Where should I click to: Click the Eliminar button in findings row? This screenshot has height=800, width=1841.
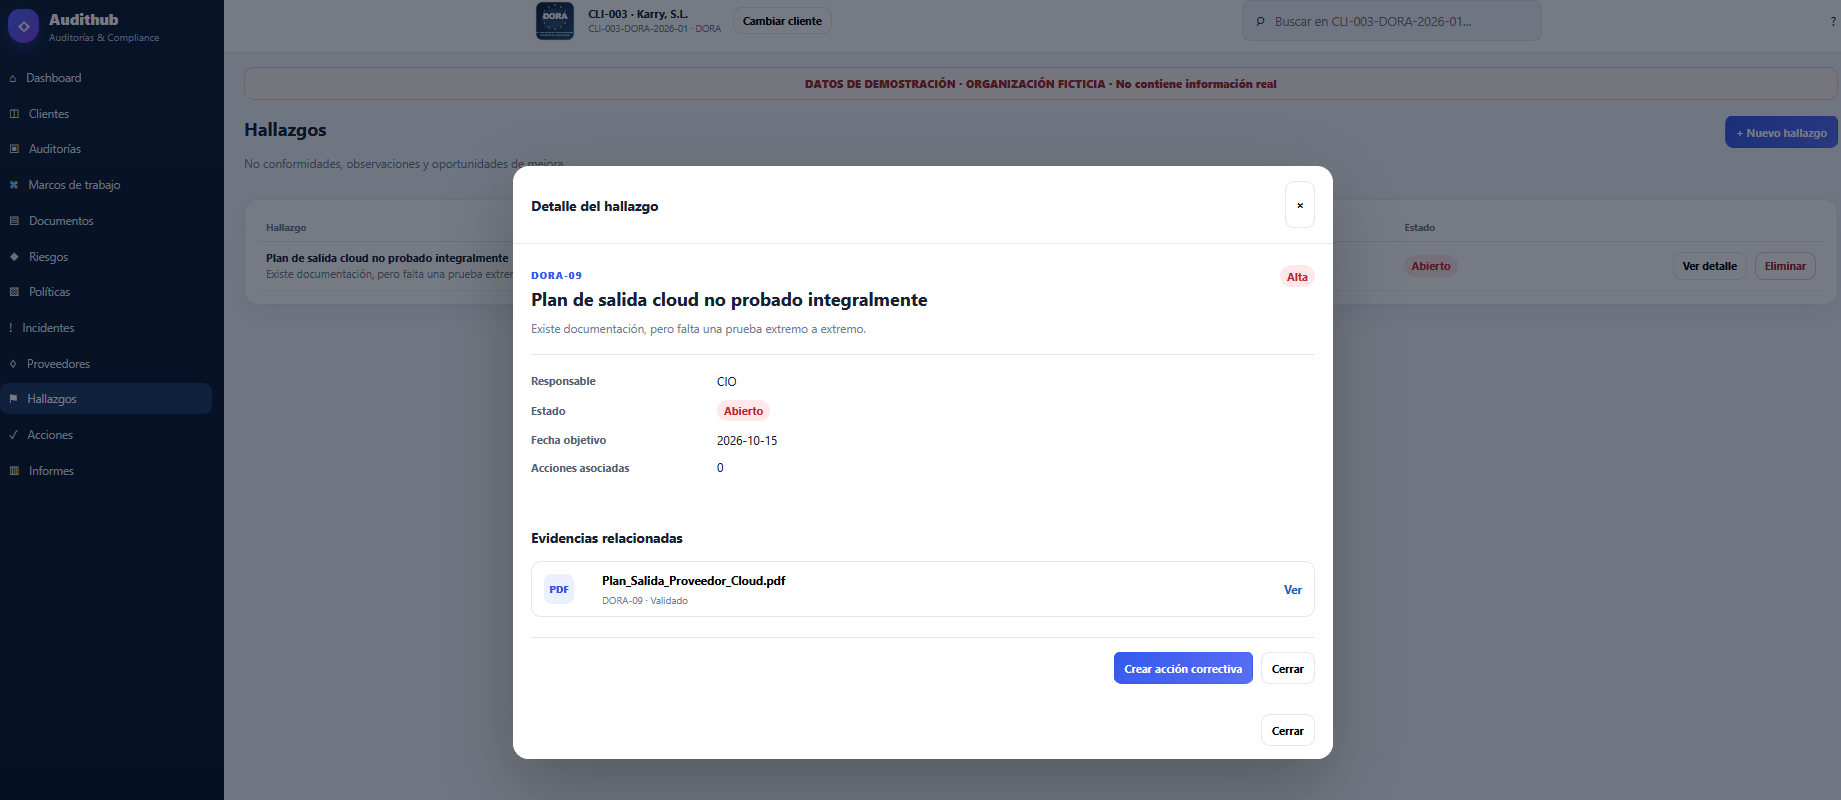[1785, 266]
